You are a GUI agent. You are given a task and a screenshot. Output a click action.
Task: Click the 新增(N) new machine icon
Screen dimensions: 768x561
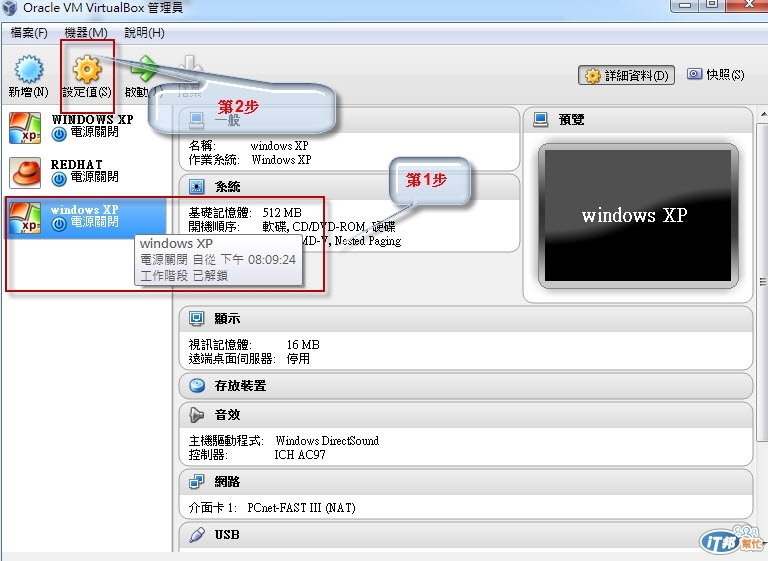(29, 68)
